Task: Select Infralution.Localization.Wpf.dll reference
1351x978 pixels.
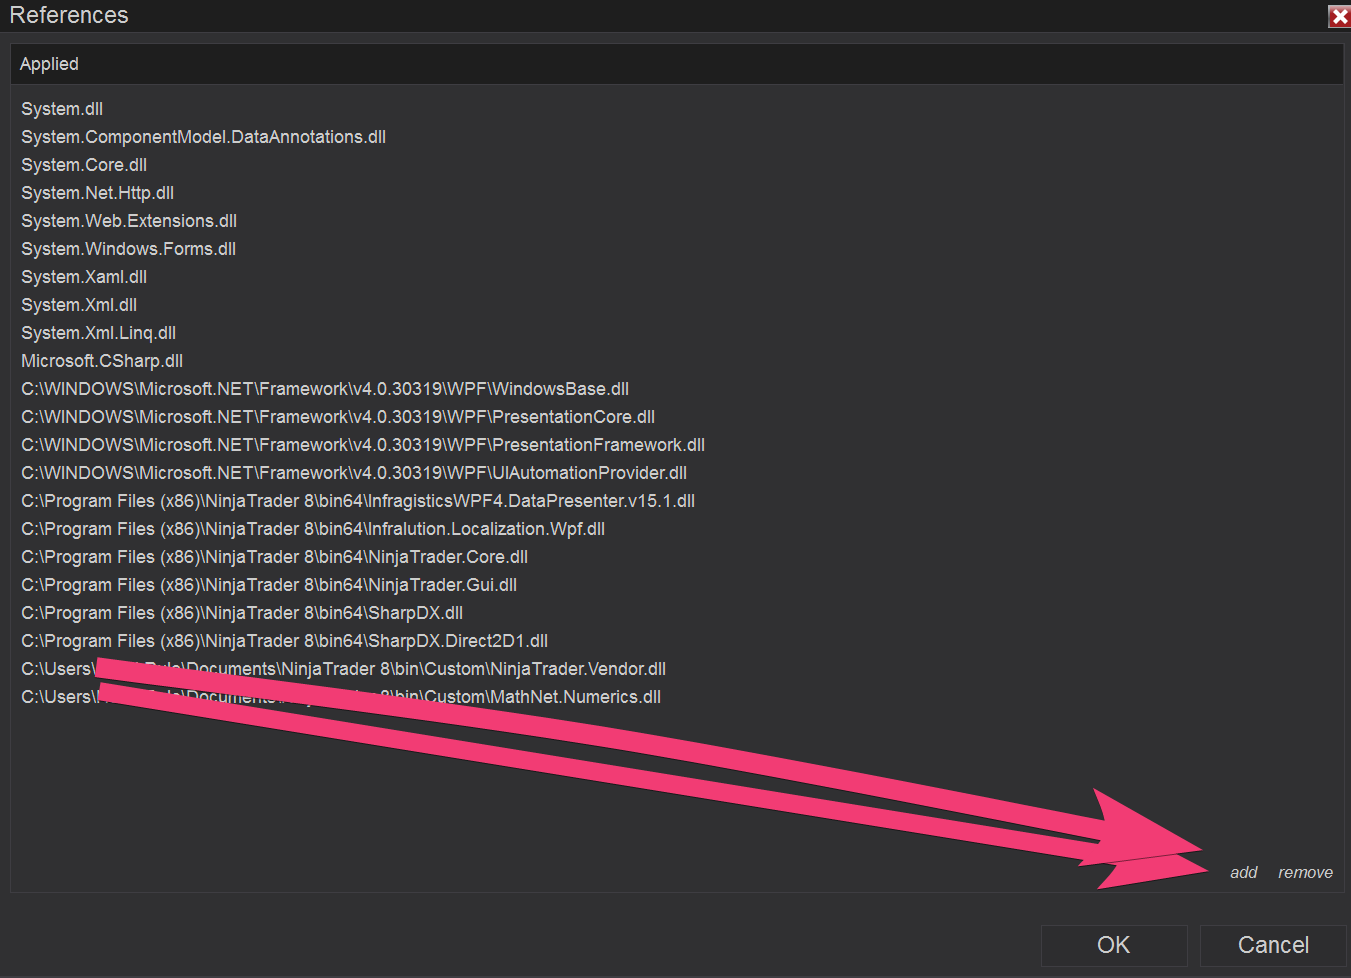Action: pyautogui.click(x=313, y=529)
